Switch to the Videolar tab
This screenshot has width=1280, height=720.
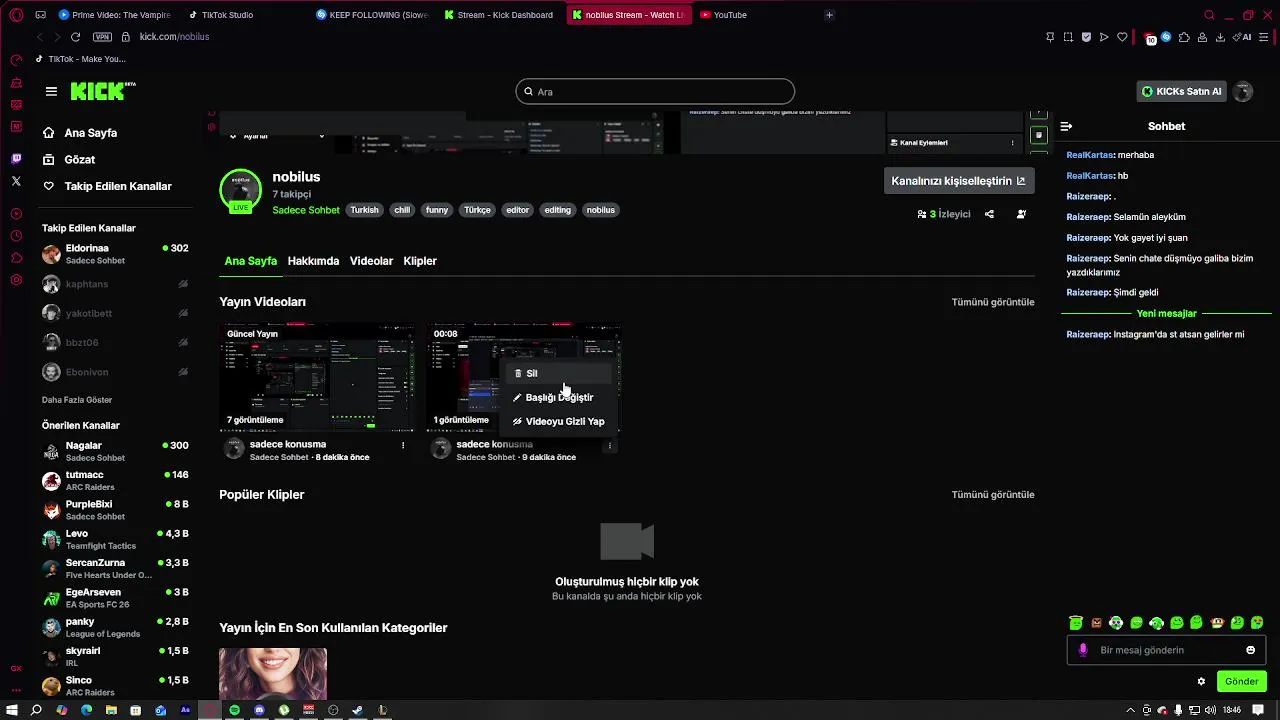pyautogui.click(x=371, y=261)
